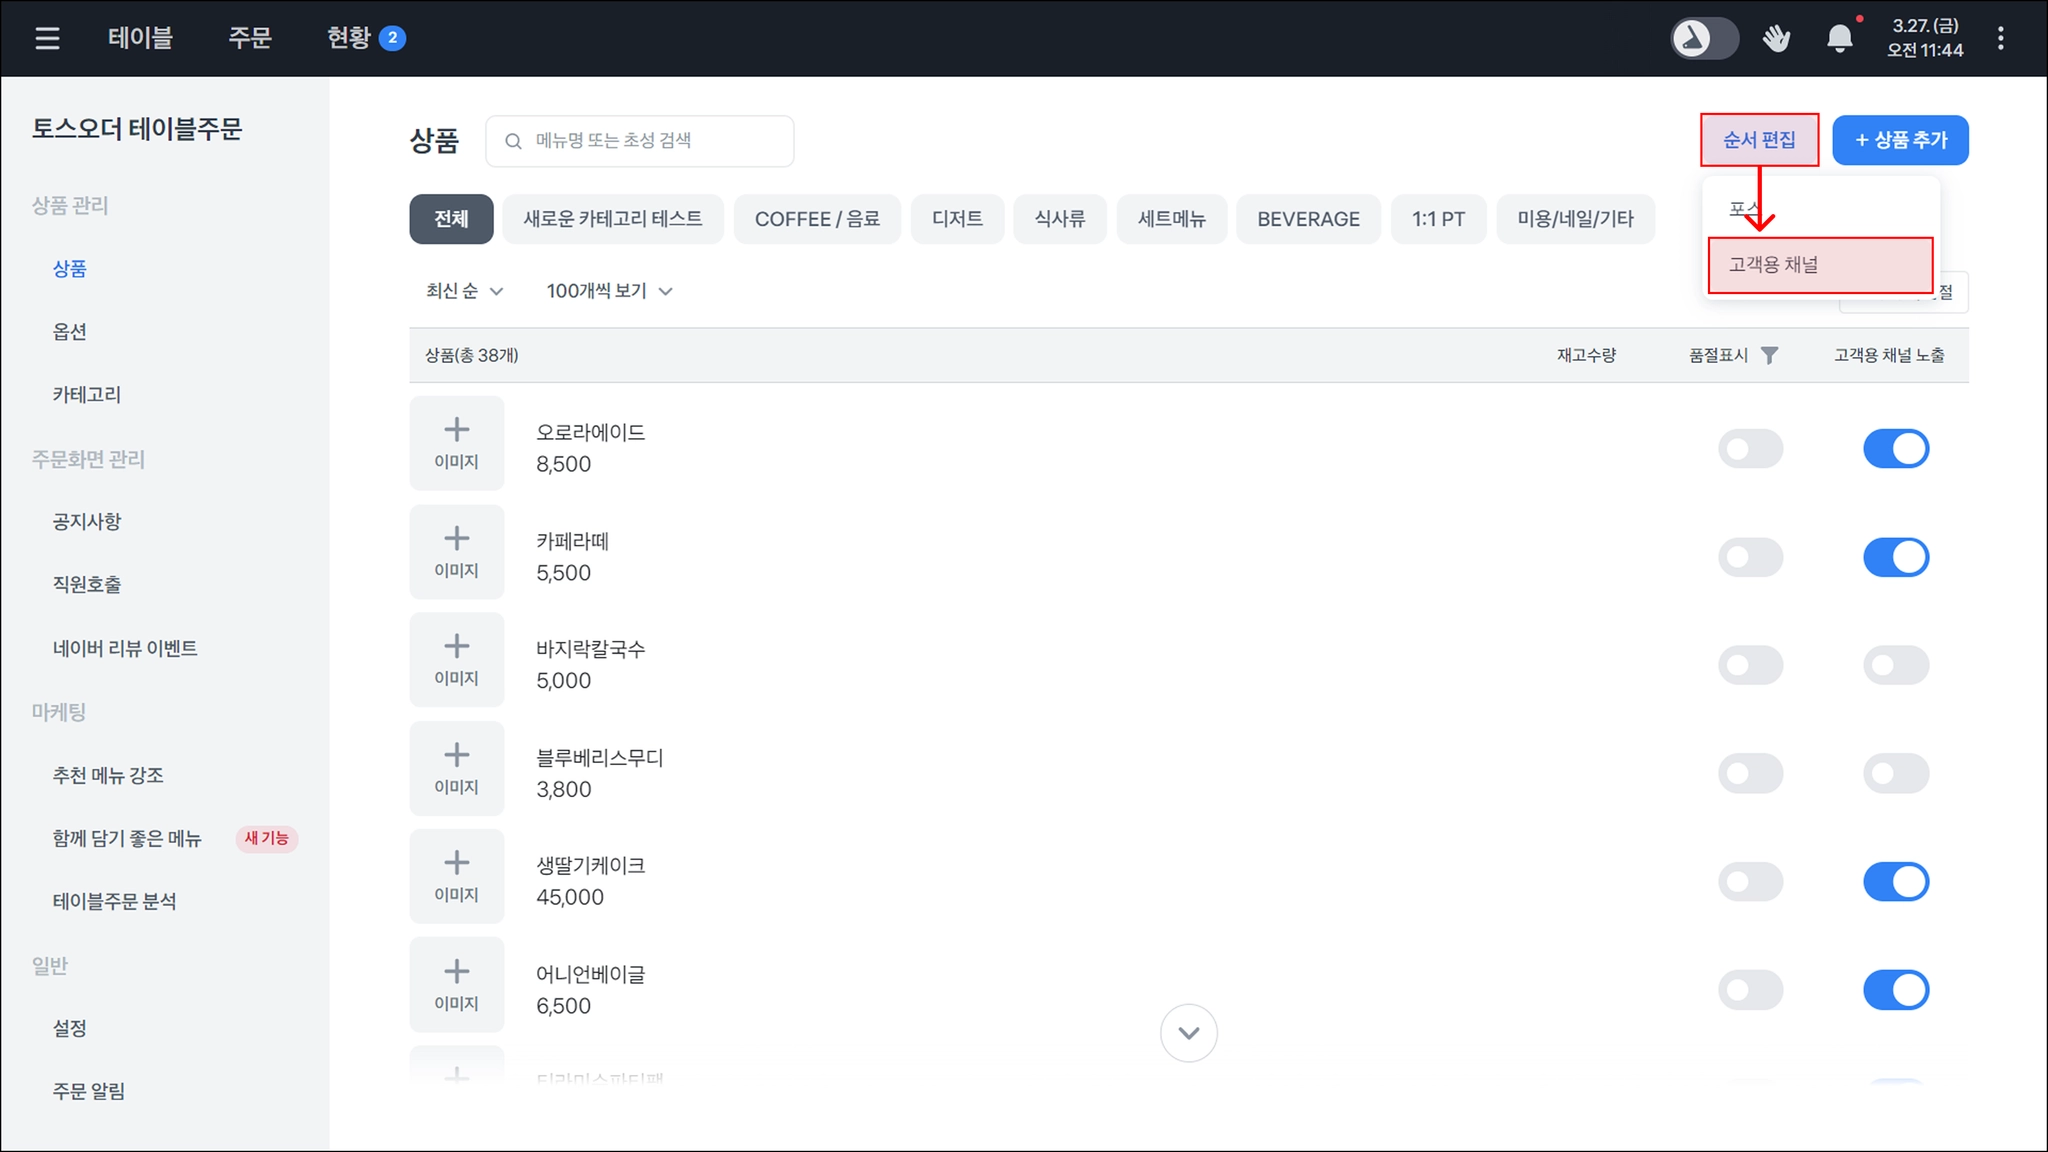Open the 최신 순 sort dropdown

464,291
